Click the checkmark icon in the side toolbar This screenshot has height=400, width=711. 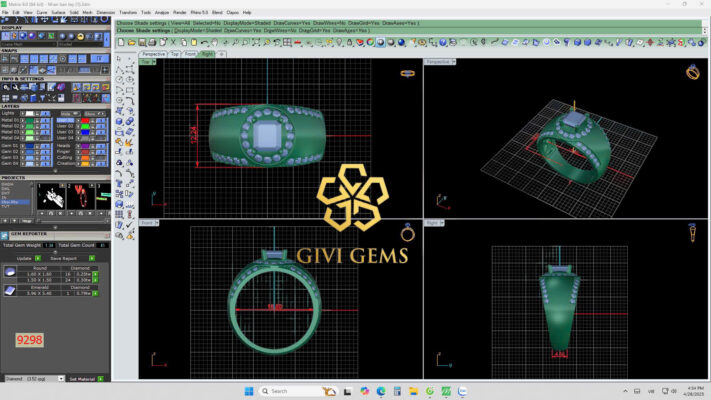(130, 225)
